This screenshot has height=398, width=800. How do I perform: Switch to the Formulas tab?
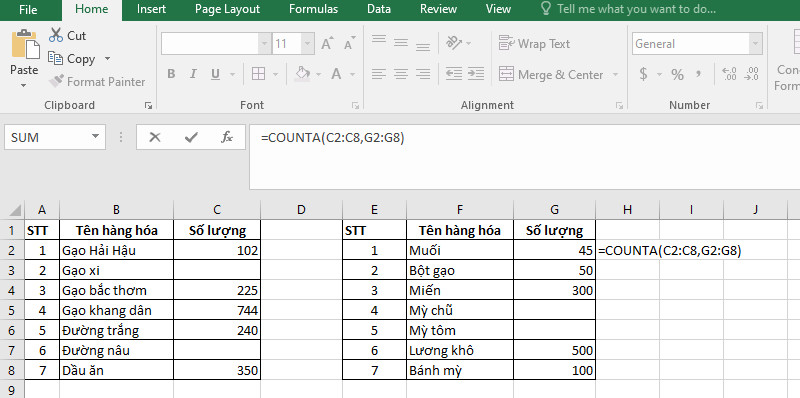(x=313, y=9)
